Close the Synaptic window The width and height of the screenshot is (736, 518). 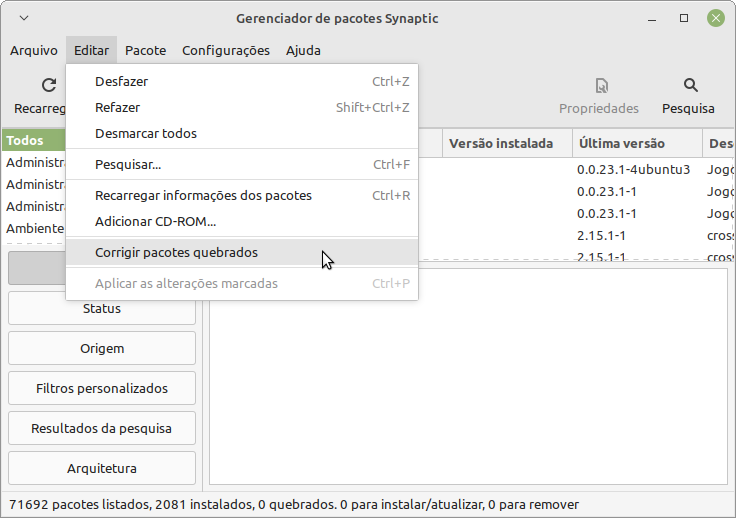716,18
